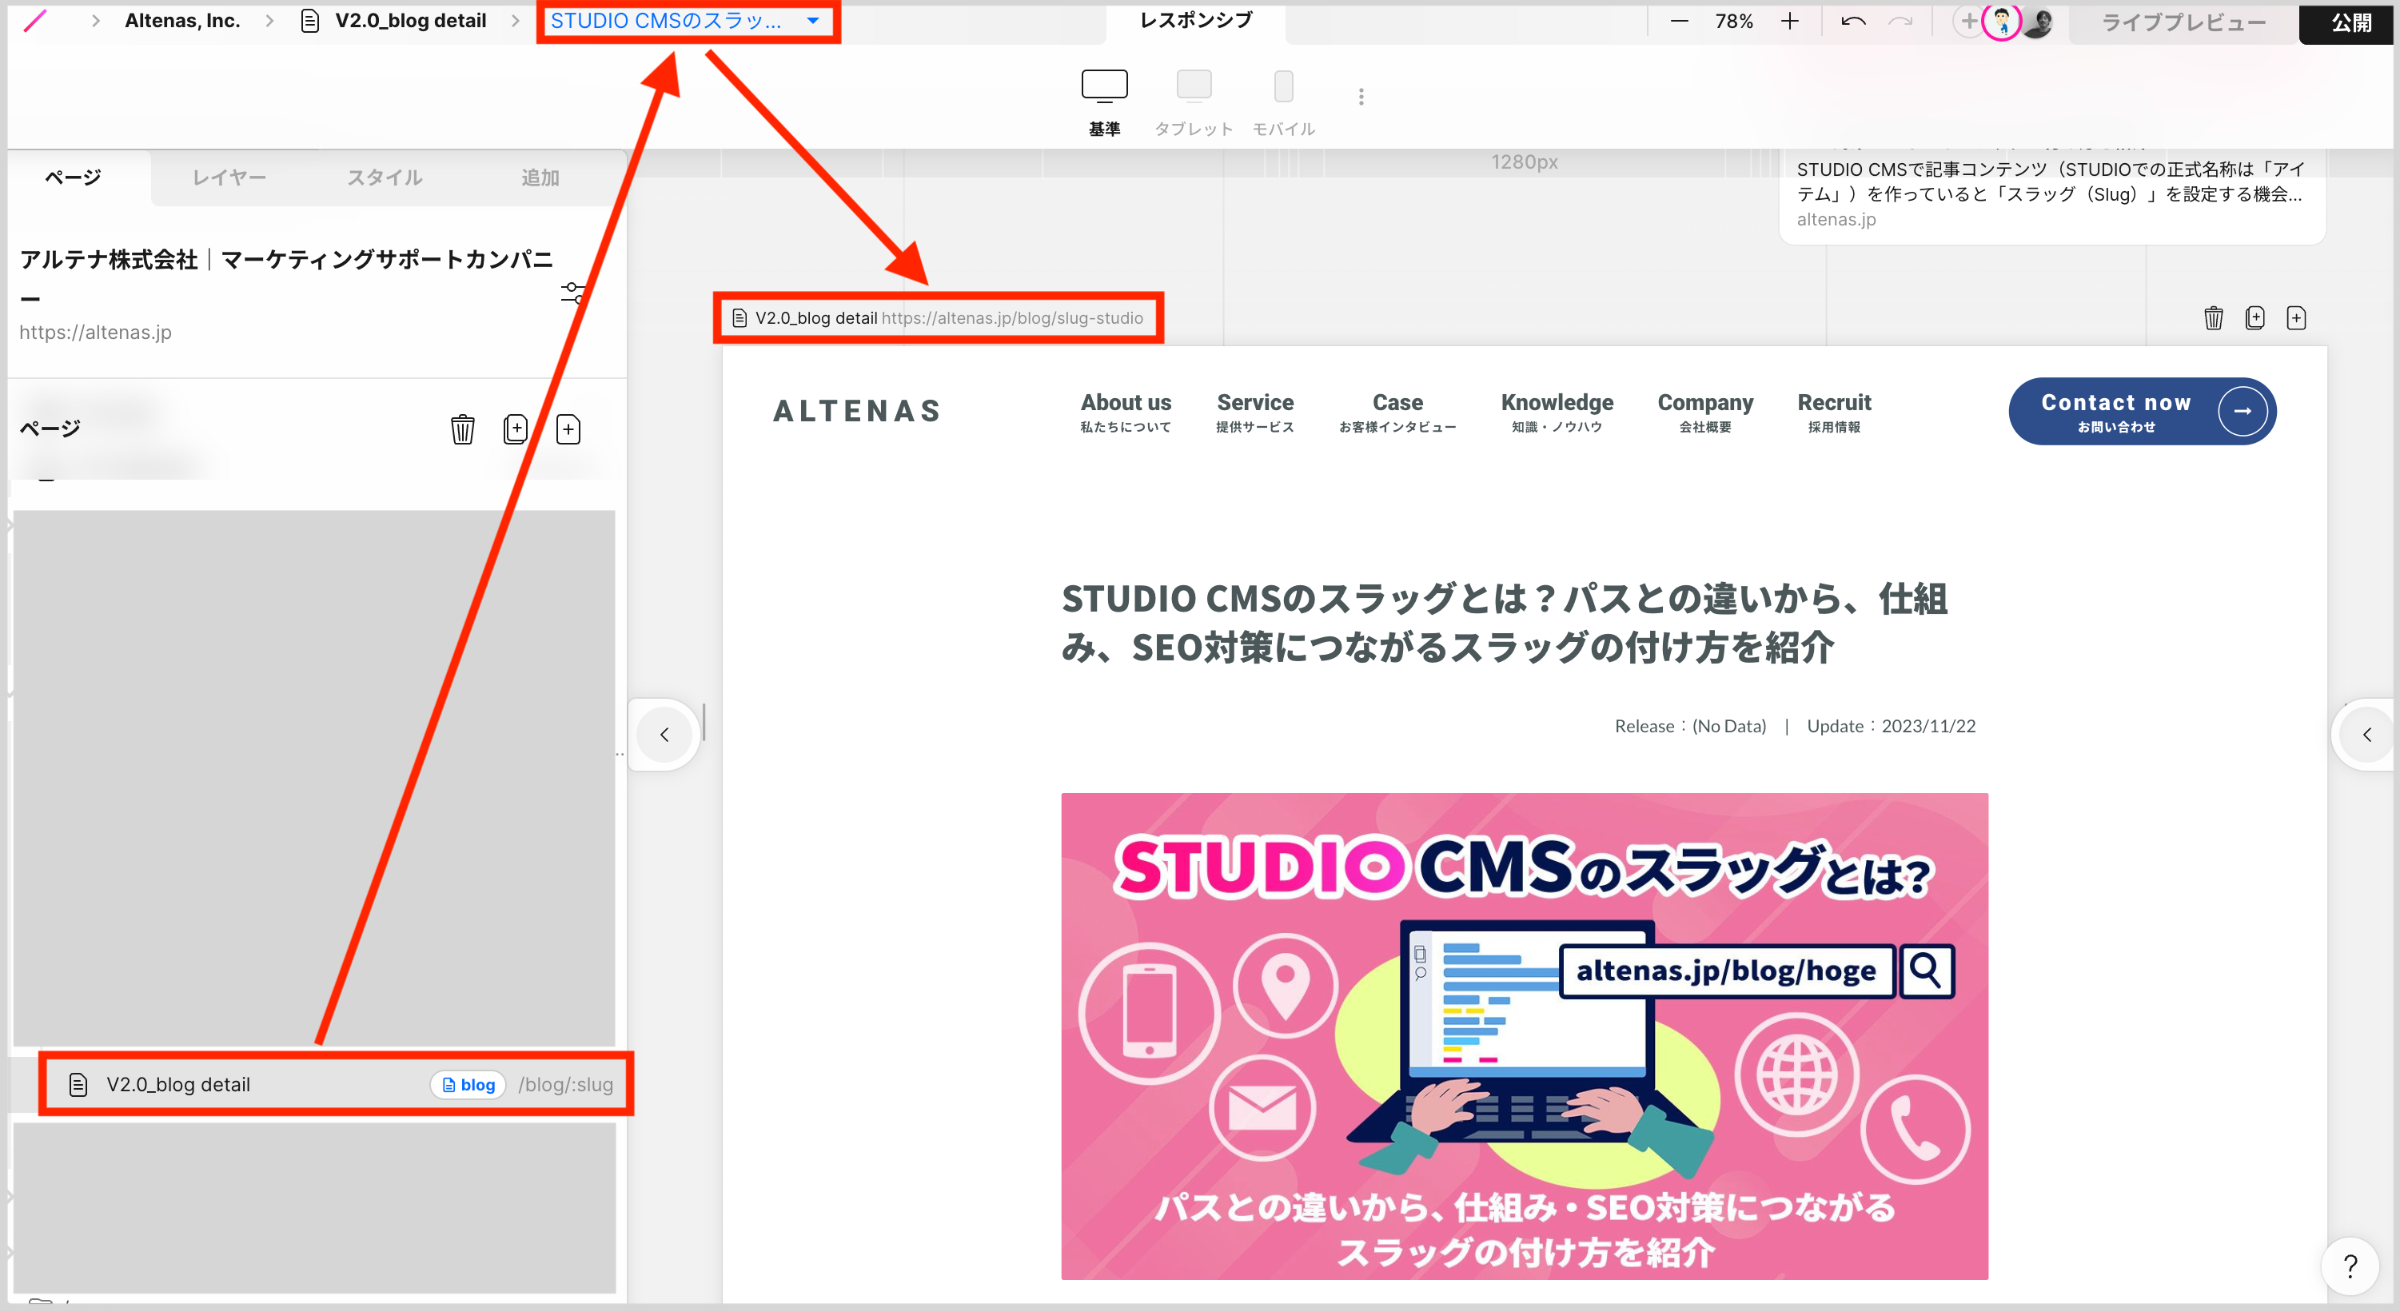This screenshot has height=1311, width=2400.
Task: Switch to 追加 panel tab
Action: pyautogui.click(x=540, y=177)
